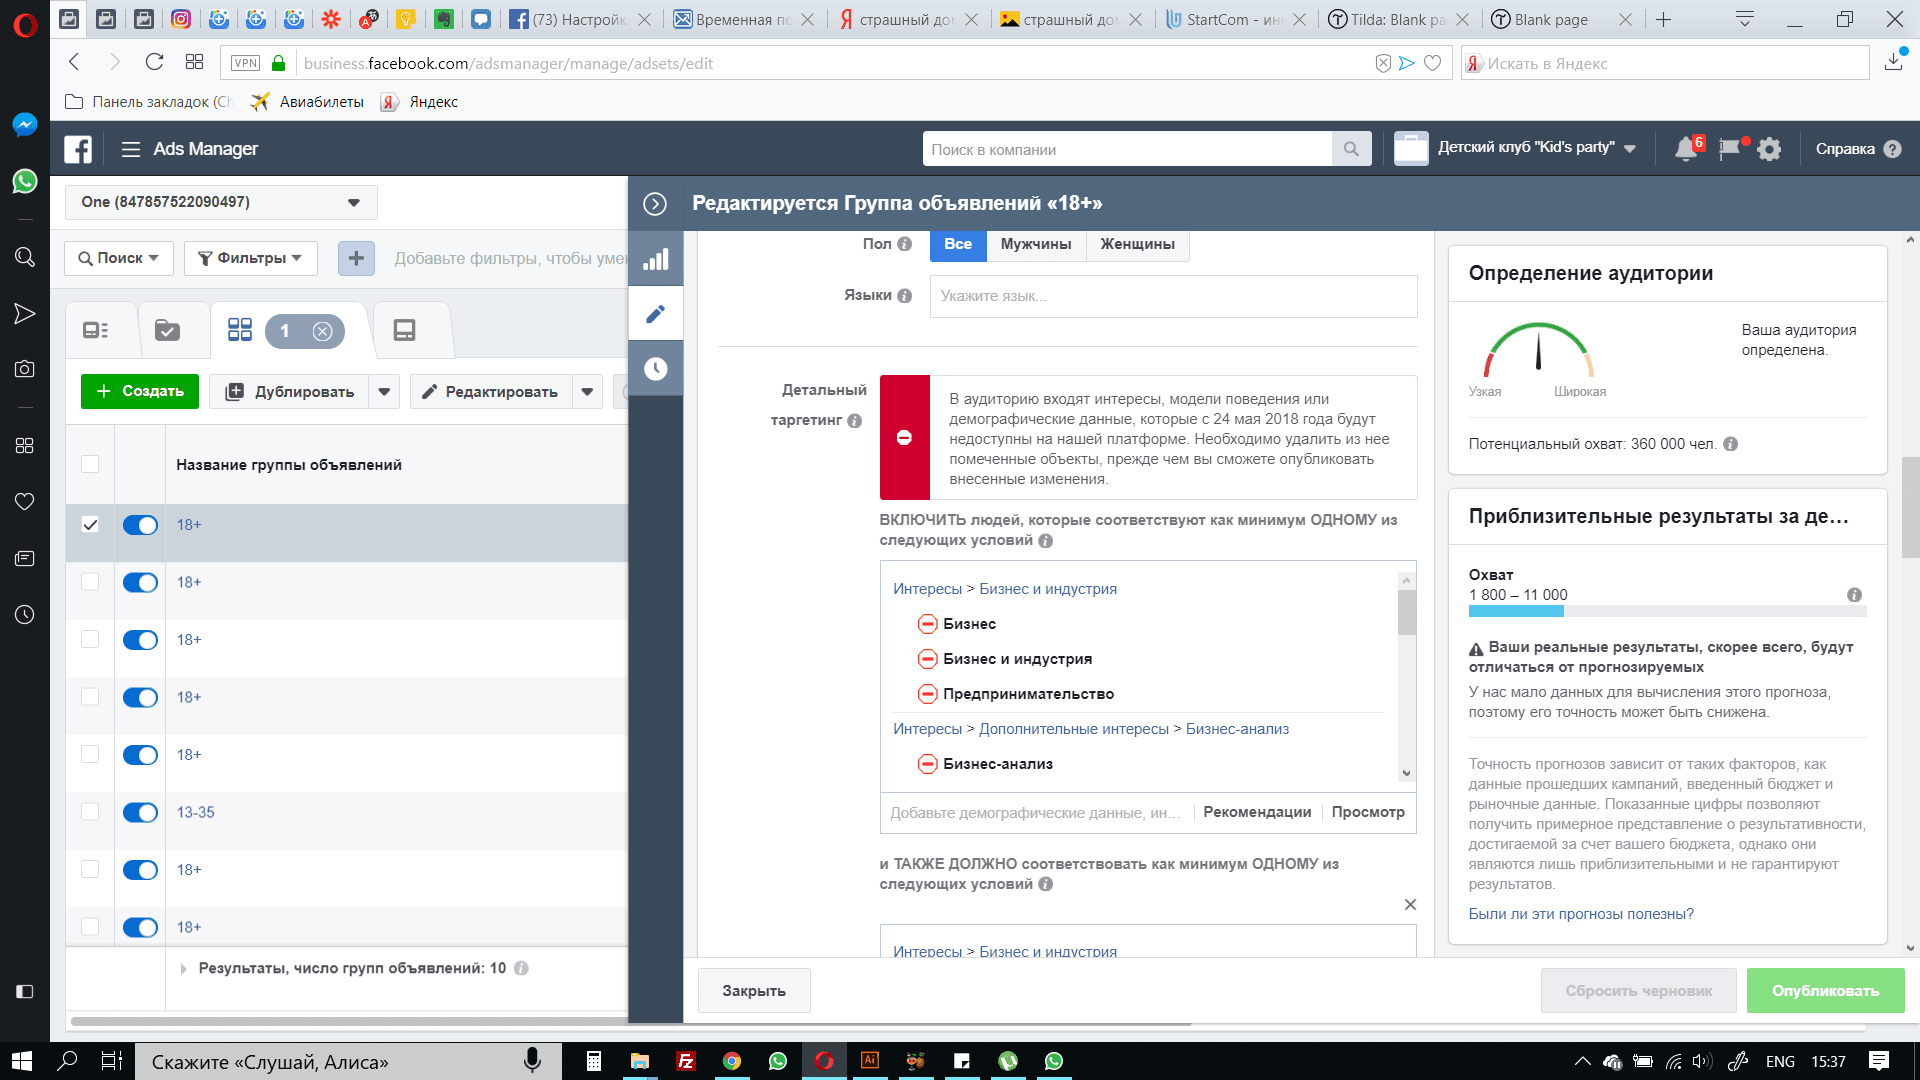This screenshot has width=1920, height=1080.
Task: Remove the Бизнес interest
Action: pos(927,624)
